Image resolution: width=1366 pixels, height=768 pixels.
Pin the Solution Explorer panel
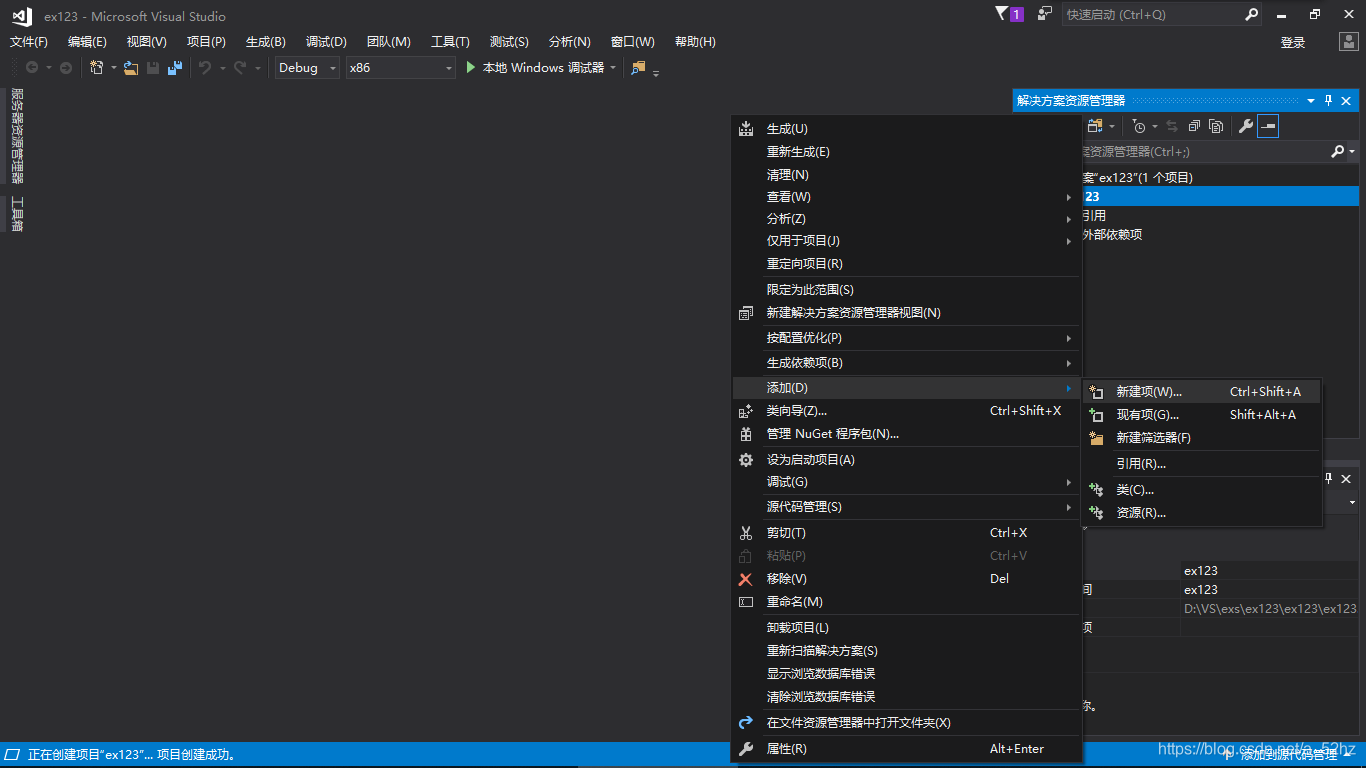point(1329,101)
